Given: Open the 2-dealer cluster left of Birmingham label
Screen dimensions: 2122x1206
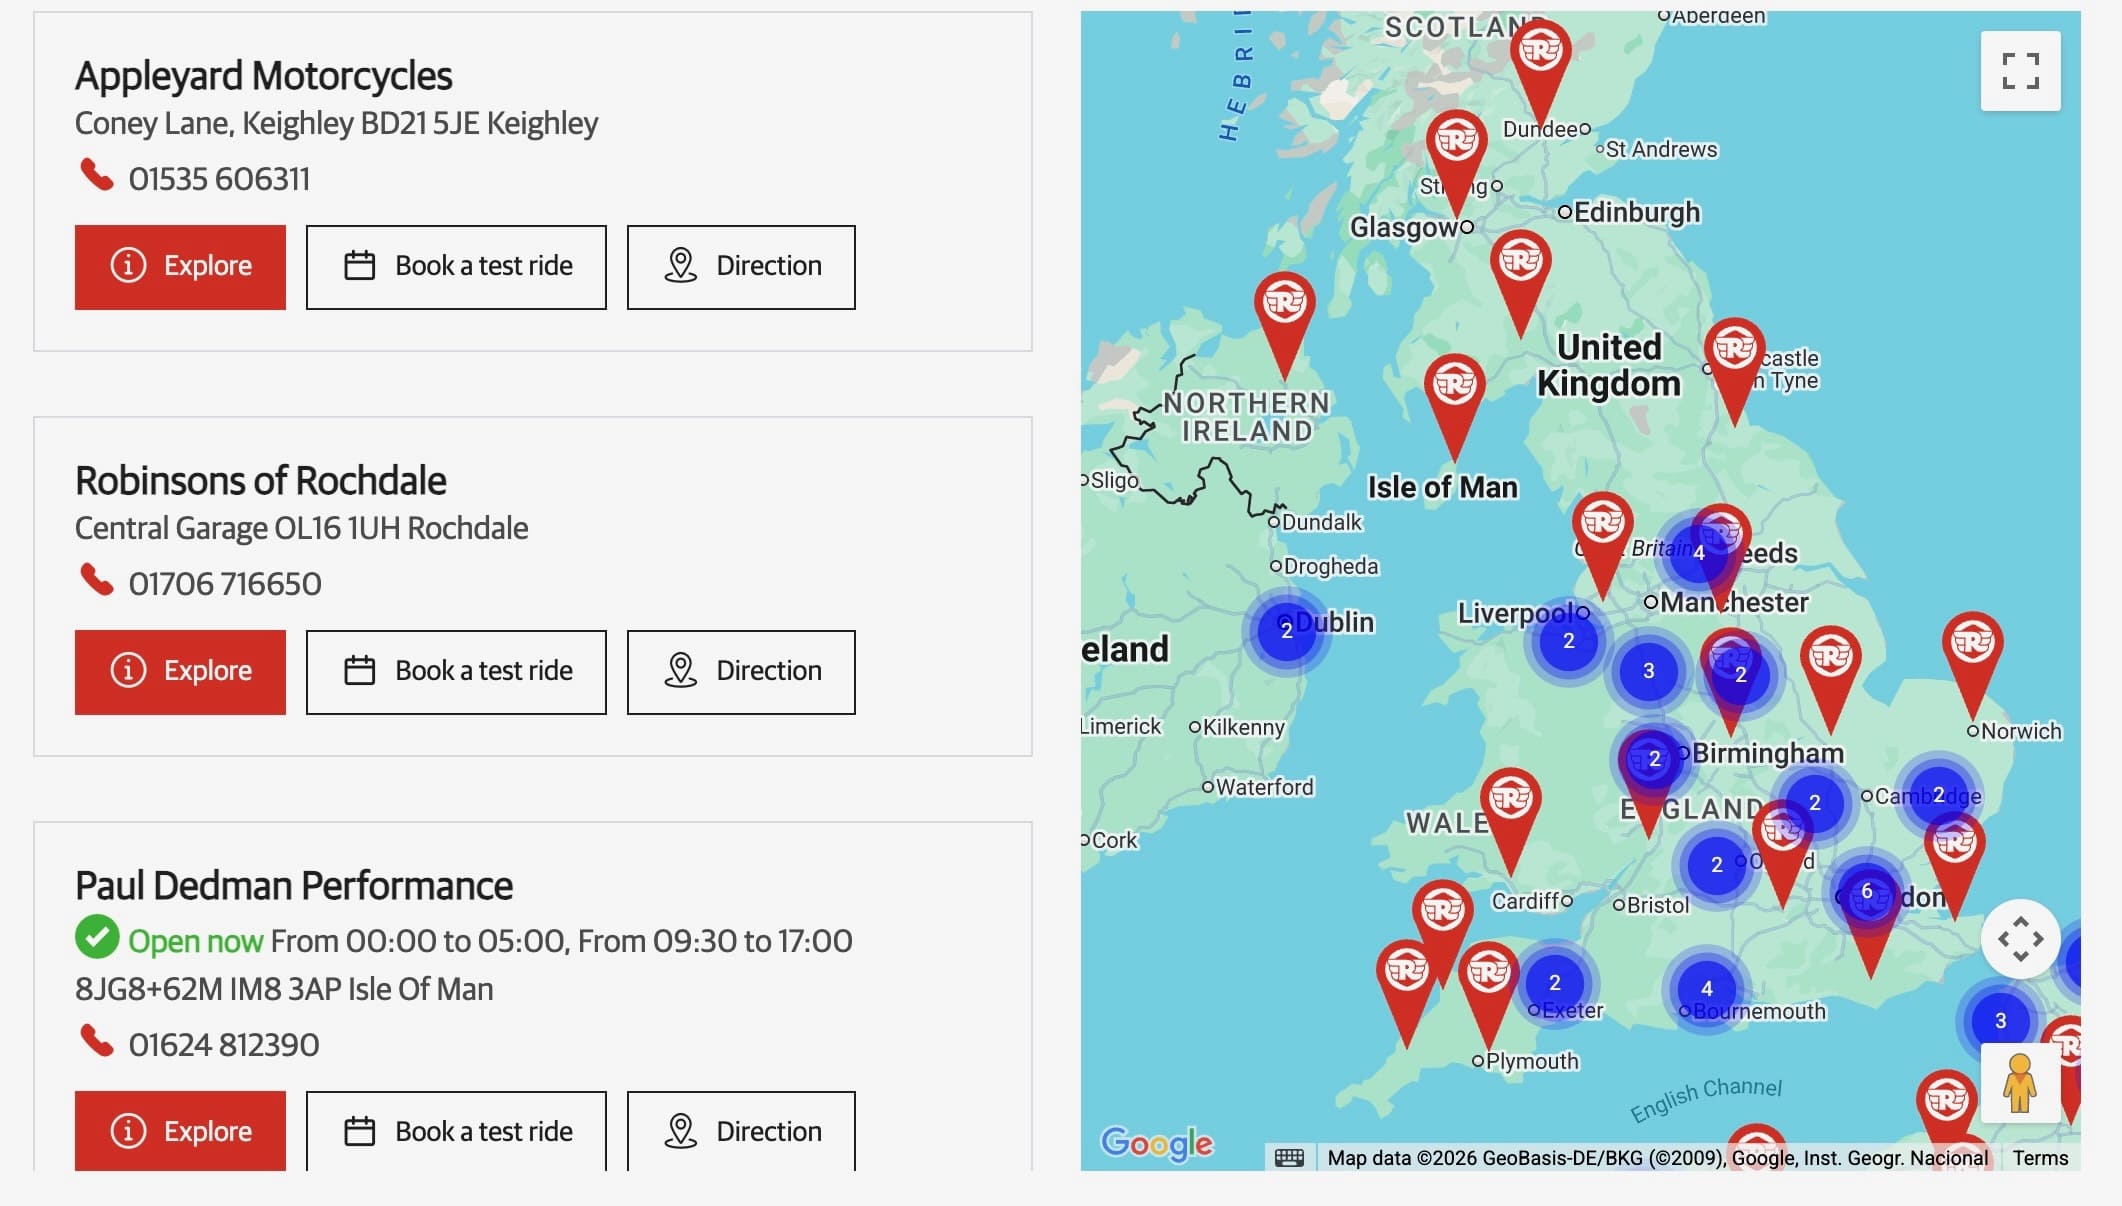Looking at the screenshot, I should (x=1654, y=759).
